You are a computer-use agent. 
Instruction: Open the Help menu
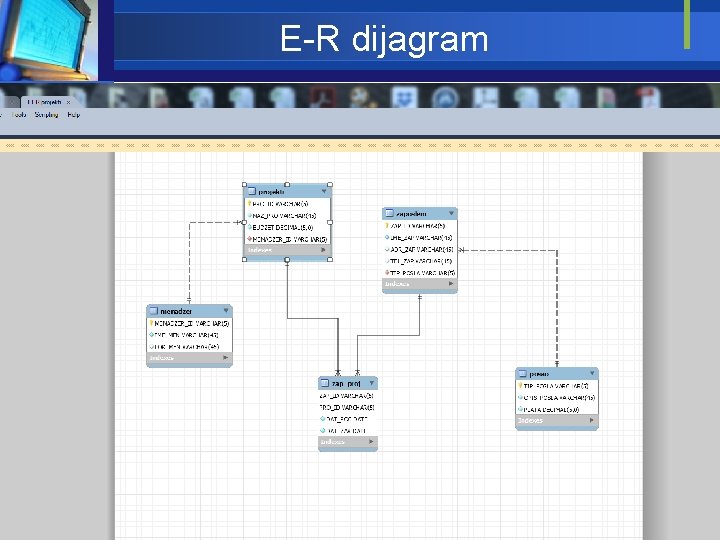(73, 115)
